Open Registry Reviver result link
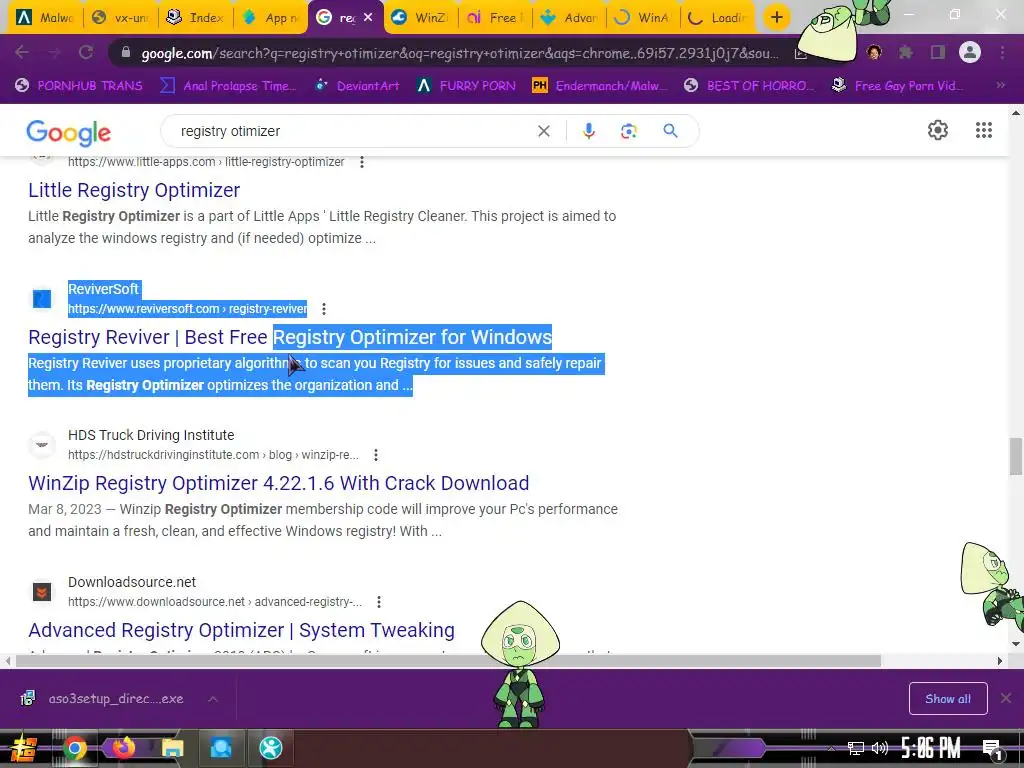 pos(290,337)
